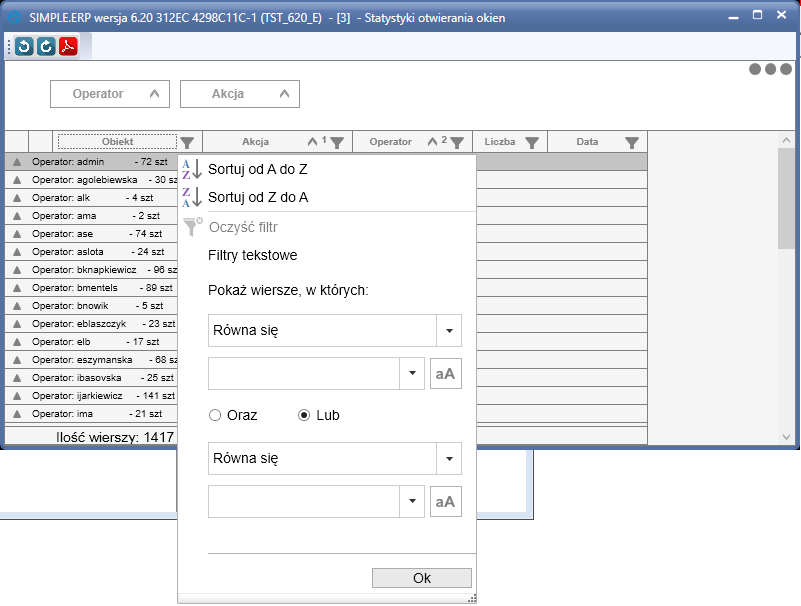Toggle case sensitivity for the first filter value
Image resolution: width=801 pixels, height=606 pixels.
click(x=445, y=374)
